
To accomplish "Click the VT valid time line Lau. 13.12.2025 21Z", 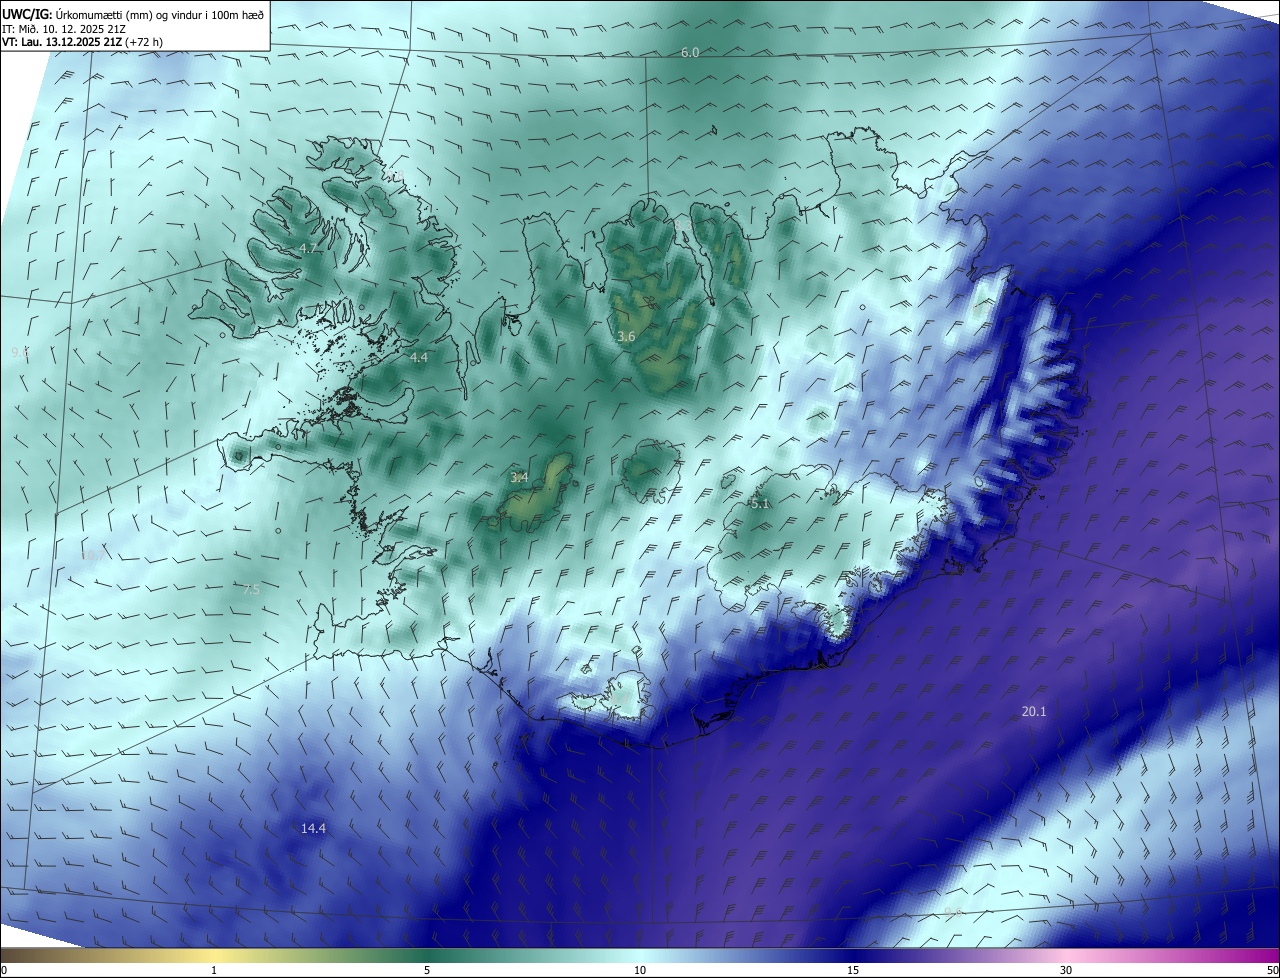I will [82, 42].
